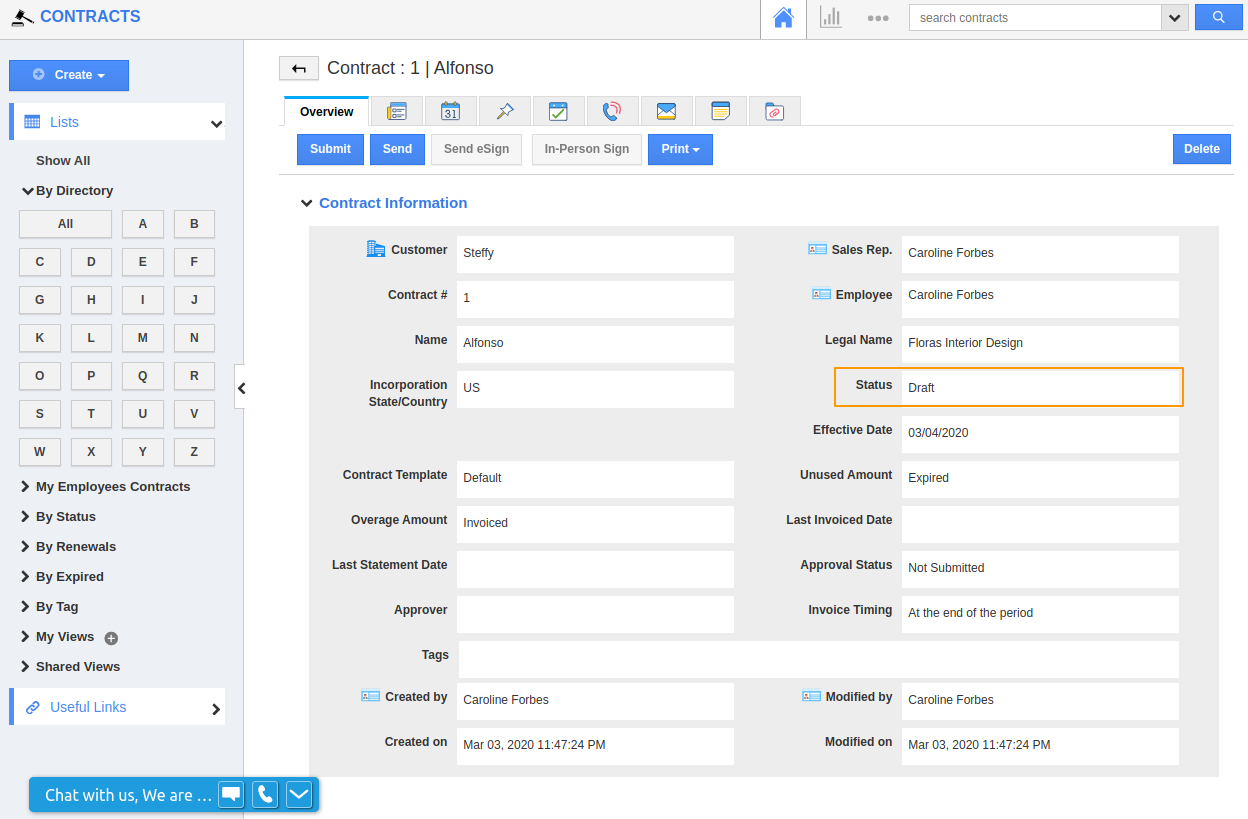This screenshot has width=1248, height=819.
Task: Open the Print dropdown menu
Action: [680, 149]
